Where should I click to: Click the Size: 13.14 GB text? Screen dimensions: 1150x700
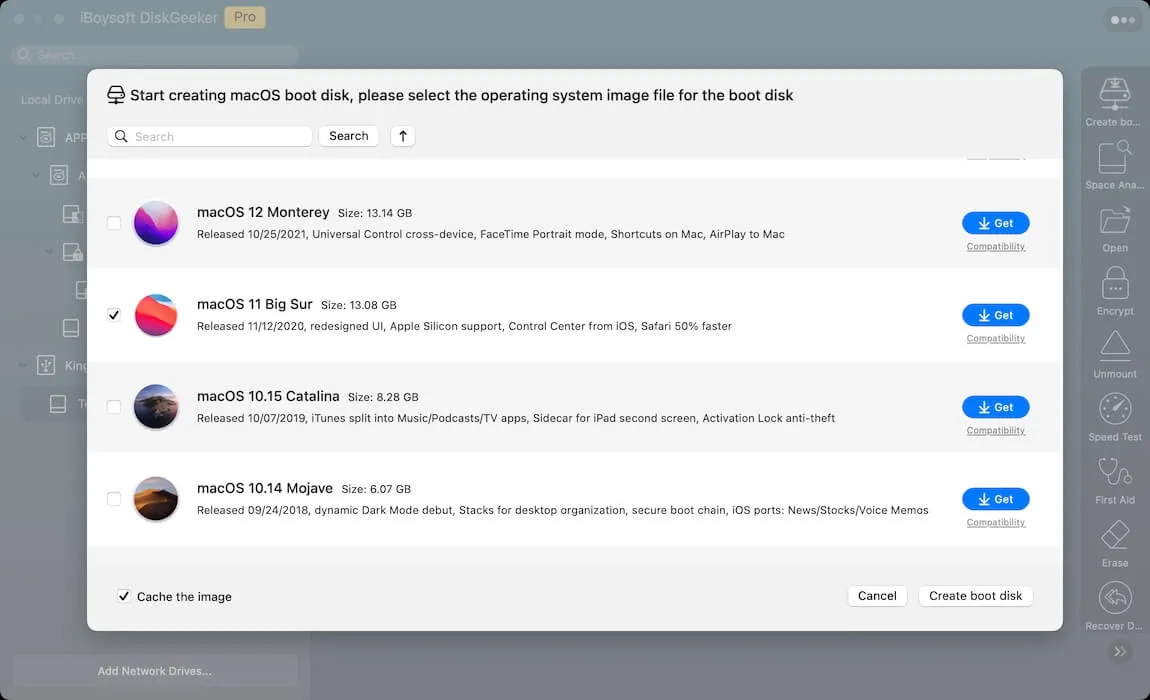[x=375, y=213]
